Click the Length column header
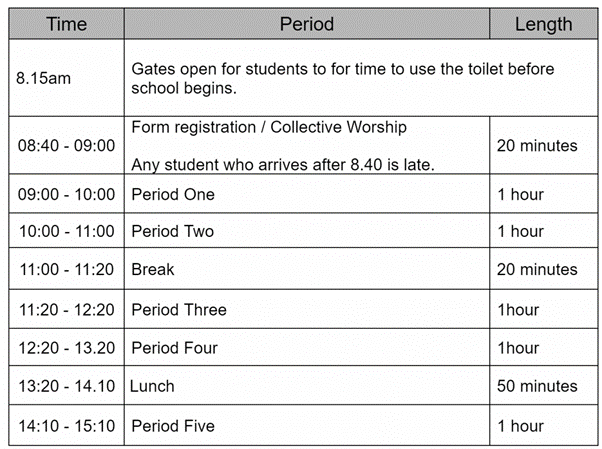Image resolution: width=602 pixels, height=449 pixels. tap(543, 24)
